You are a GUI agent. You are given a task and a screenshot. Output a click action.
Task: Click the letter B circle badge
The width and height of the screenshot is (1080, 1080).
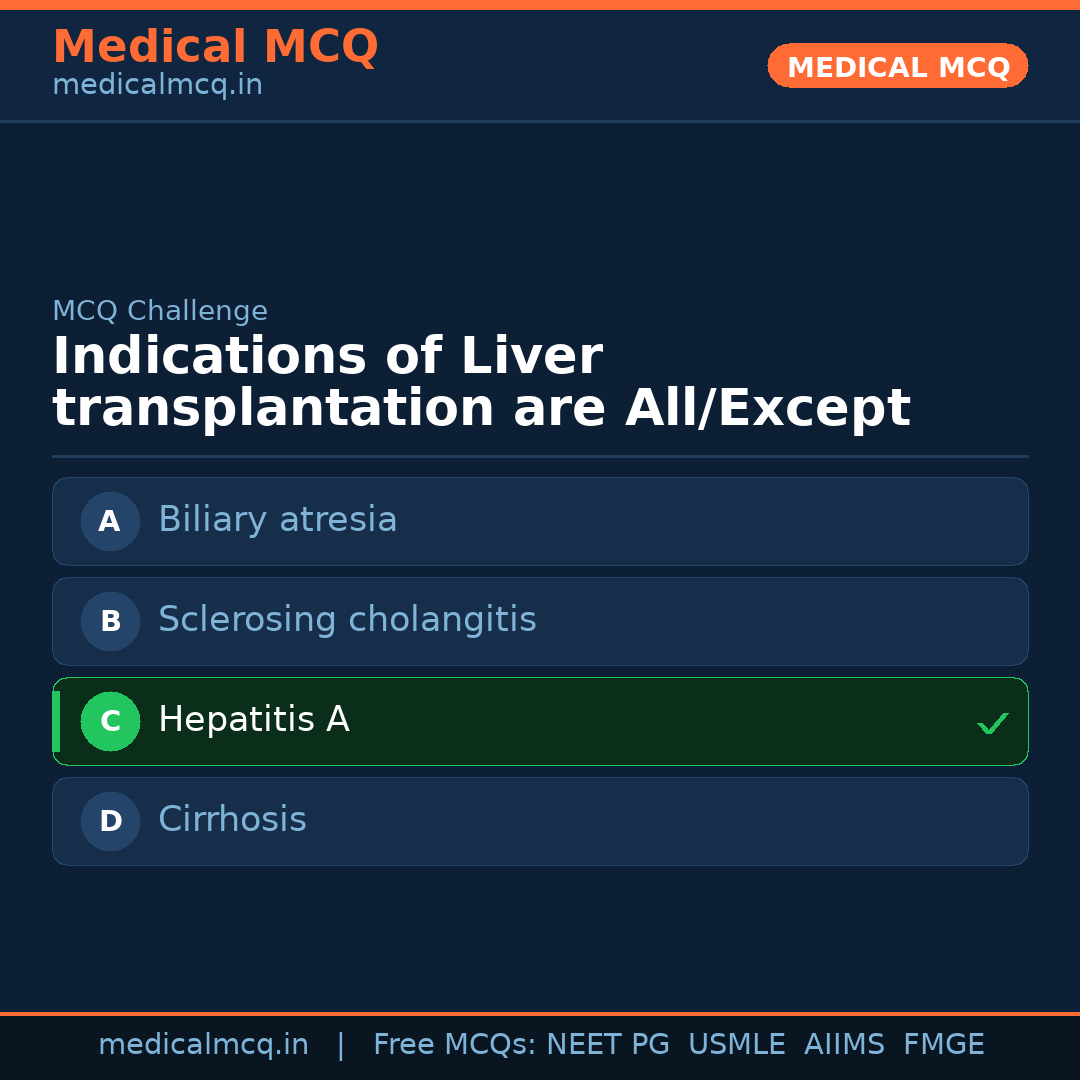click(110, 621)
